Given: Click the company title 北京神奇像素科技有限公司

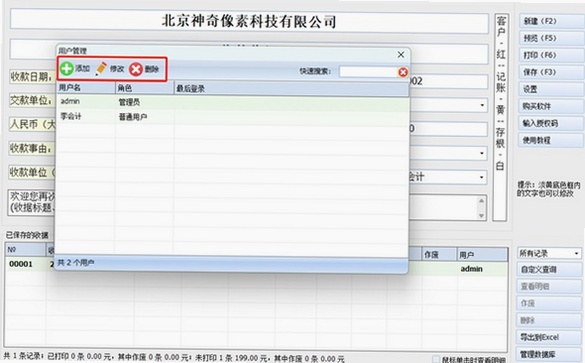Looking at the screenshot, I should tap(249, 21).
